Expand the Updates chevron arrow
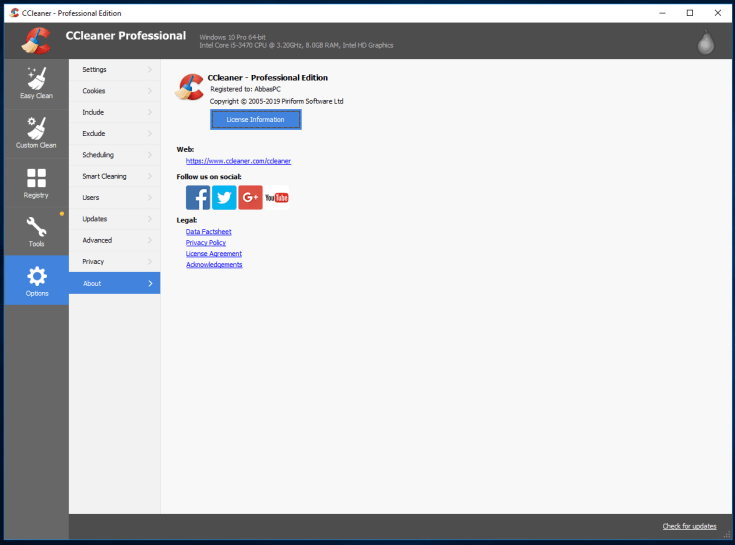The height and width of the screenshot is (545, 735). (x=150, y=219)
